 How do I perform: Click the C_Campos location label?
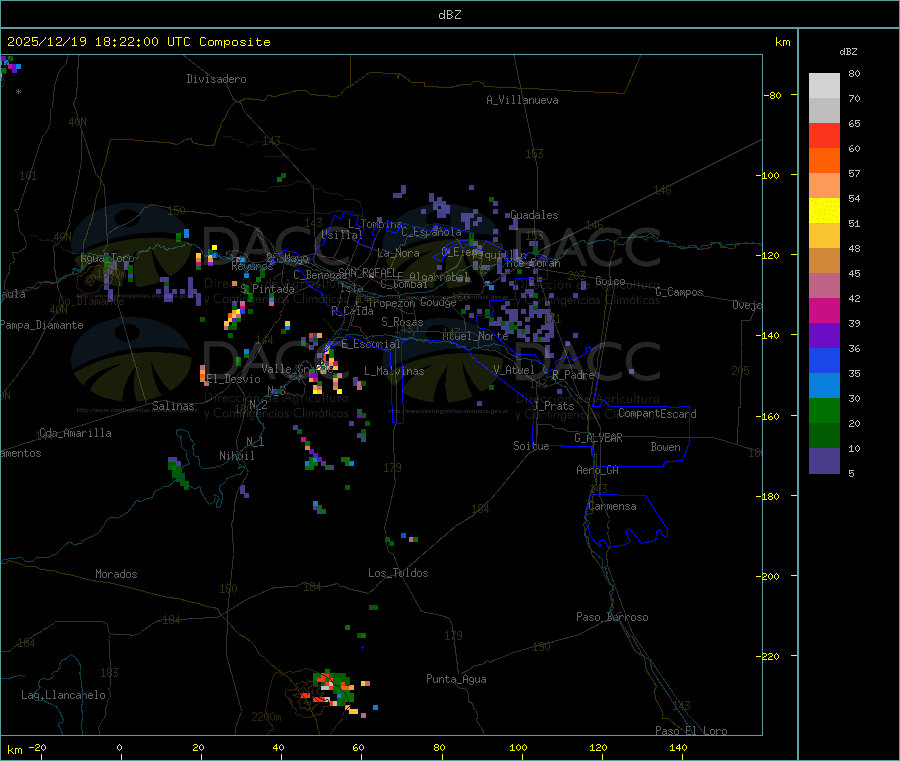(x=680, y=292)
